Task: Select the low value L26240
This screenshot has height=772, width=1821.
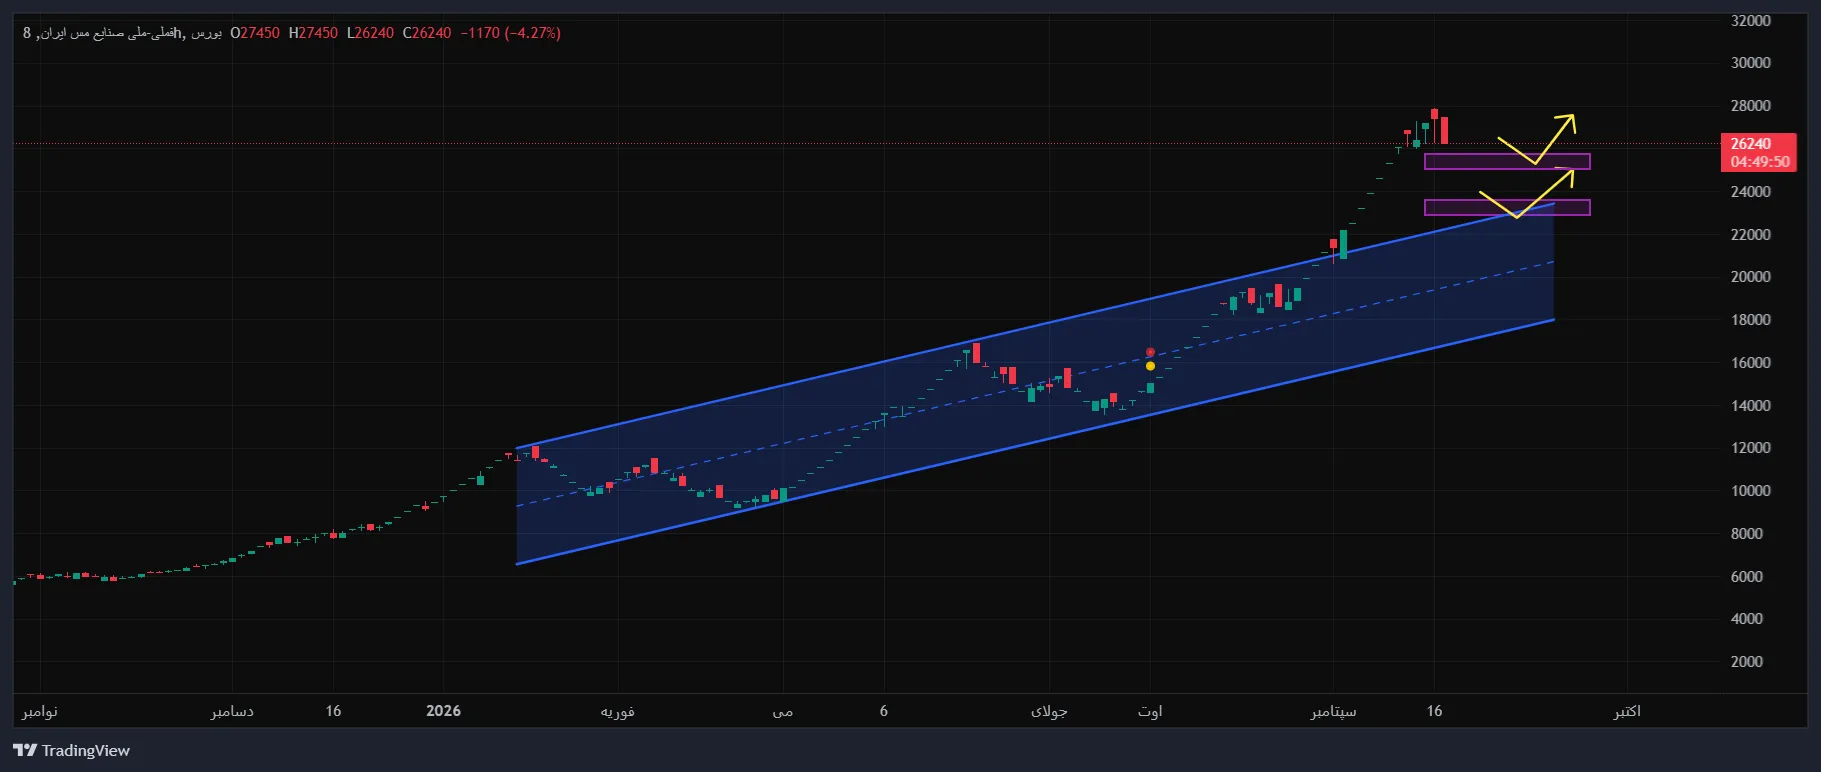Action: [370, 33]
